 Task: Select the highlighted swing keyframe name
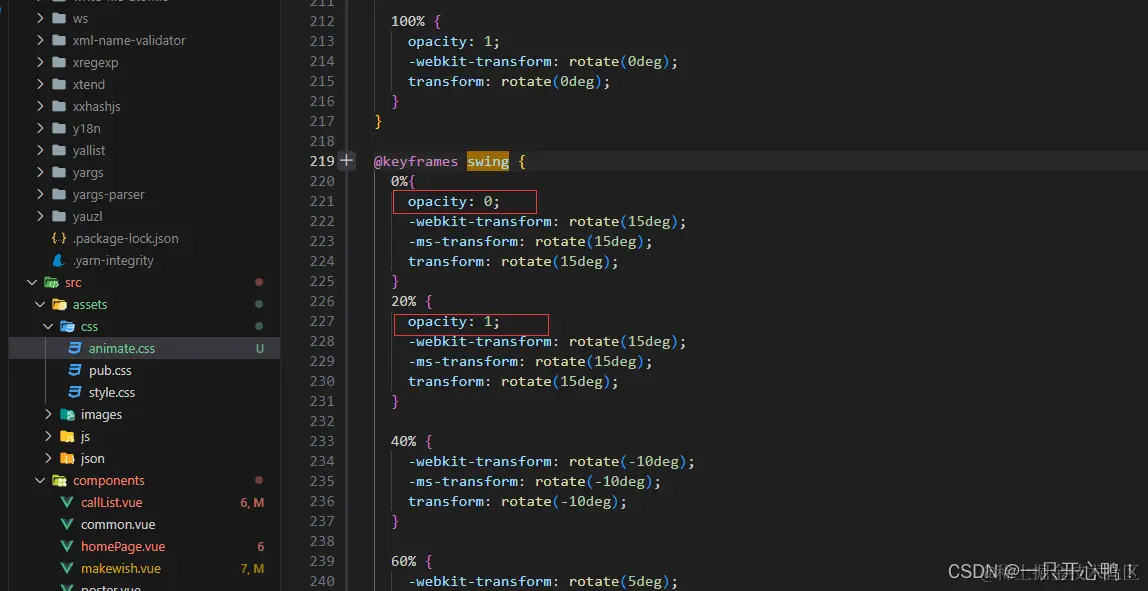coord(487,161)
